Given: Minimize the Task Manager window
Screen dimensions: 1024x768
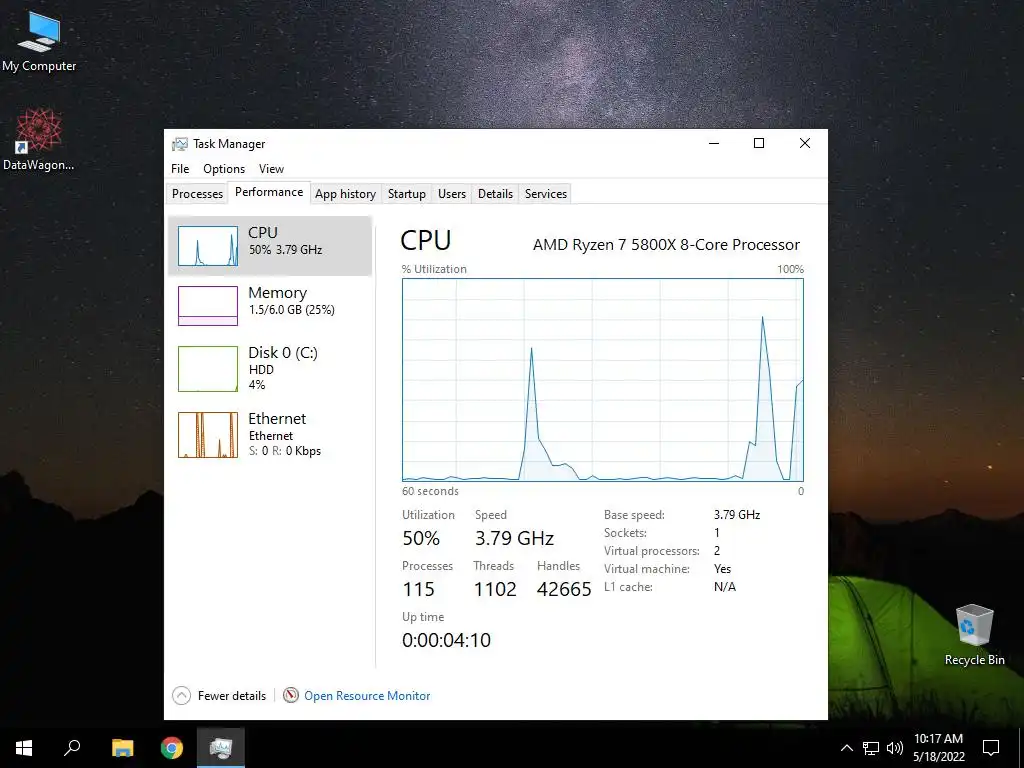Looking at the screenshot, I should (x=714, y=143).
